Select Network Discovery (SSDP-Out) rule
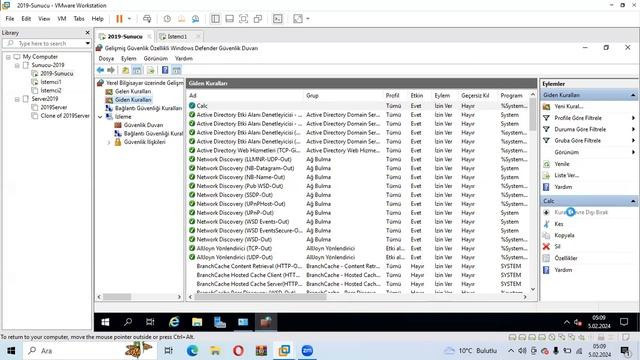Screen dimensions: 640x360 coord(358,195)
